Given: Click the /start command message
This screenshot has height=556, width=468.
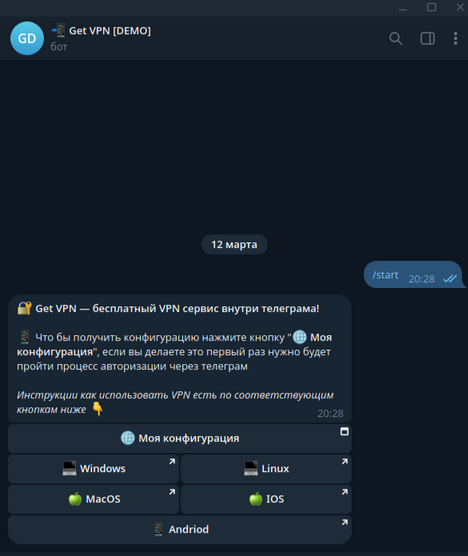Looking at the screenshot, I should click(413, 275).
